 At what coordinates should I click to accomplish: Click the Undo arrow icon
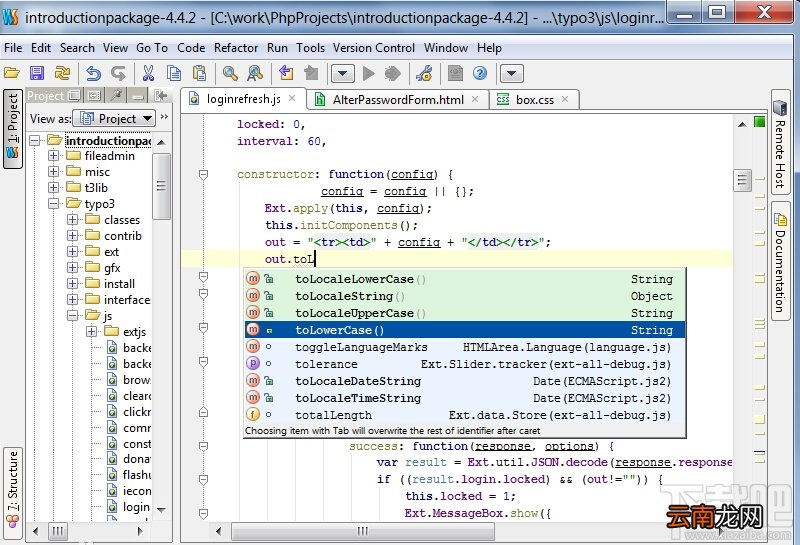pyautogui.click(x=93, y=73)
